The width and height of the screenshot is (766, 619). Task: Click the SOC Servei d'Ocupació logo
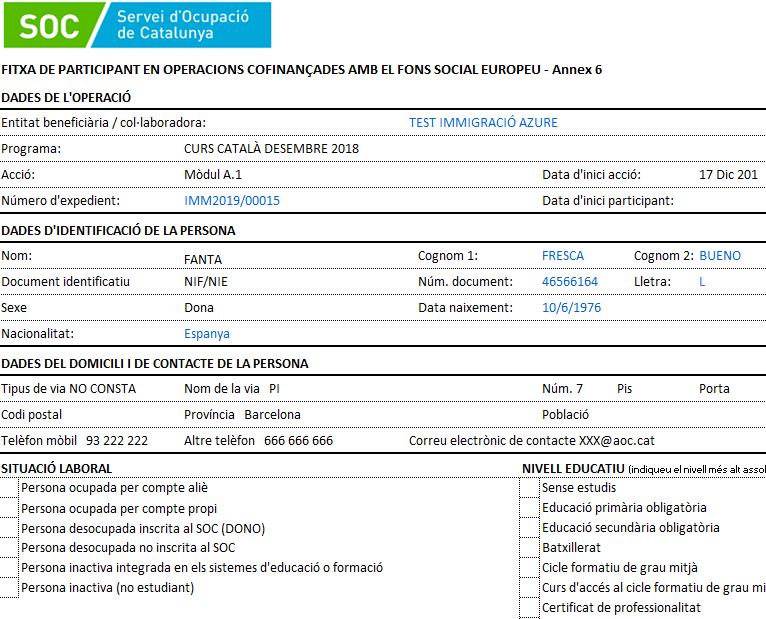click(136, 25)
